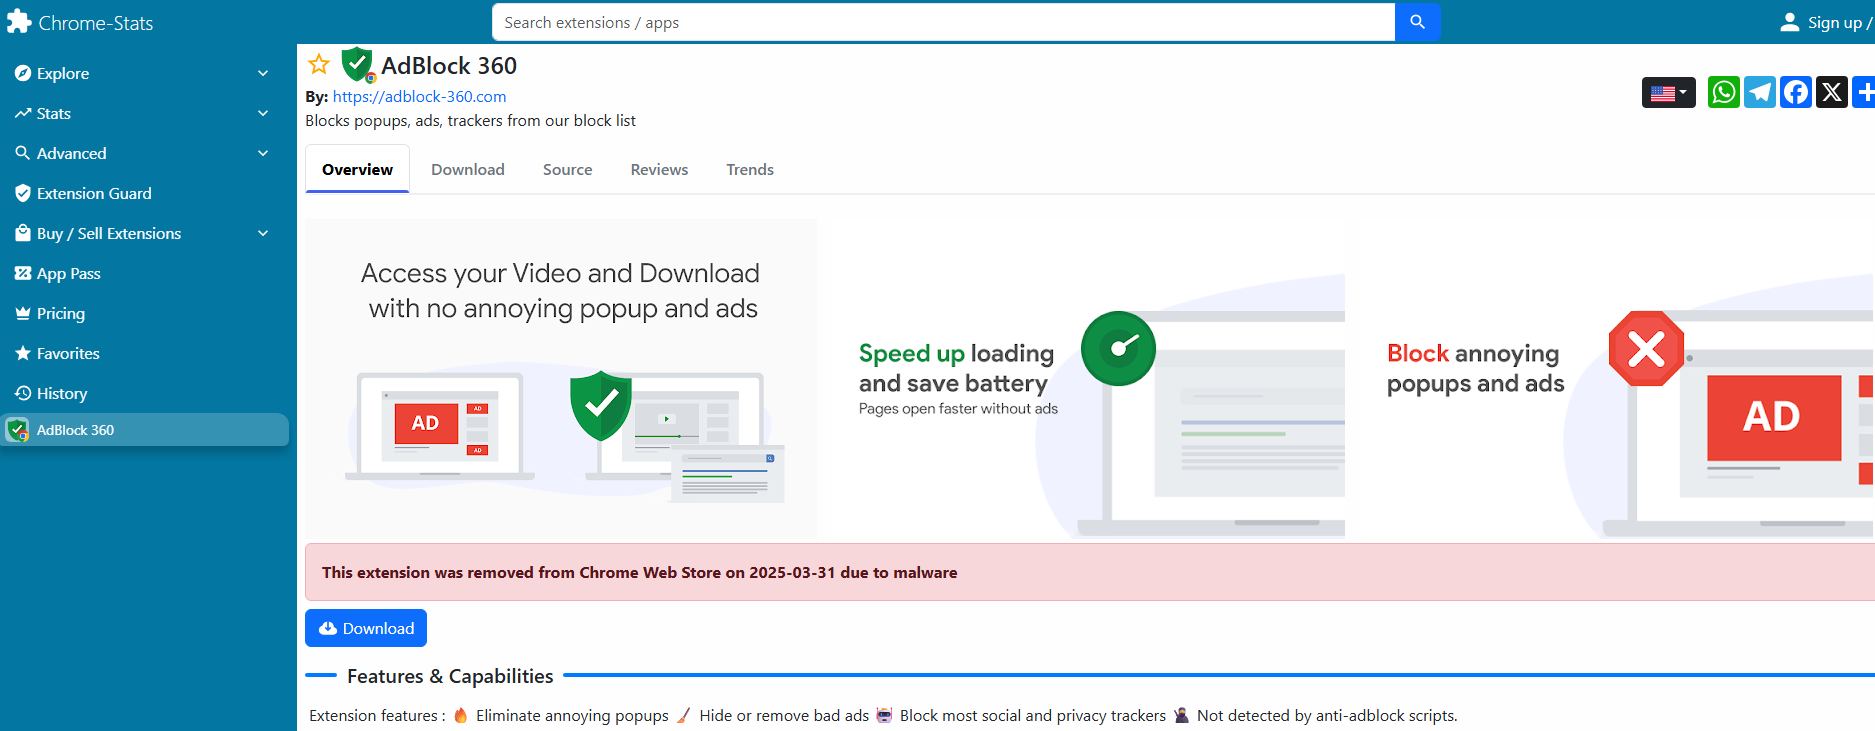The image size is (1875, 731).
Task: Click the Sign up link
Action: tap(1839, 22)
